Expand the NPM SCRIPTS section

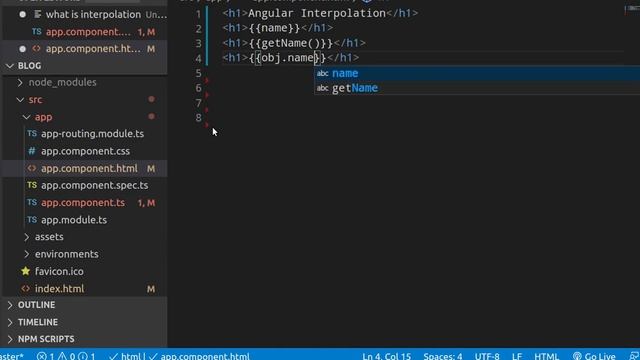46,339
